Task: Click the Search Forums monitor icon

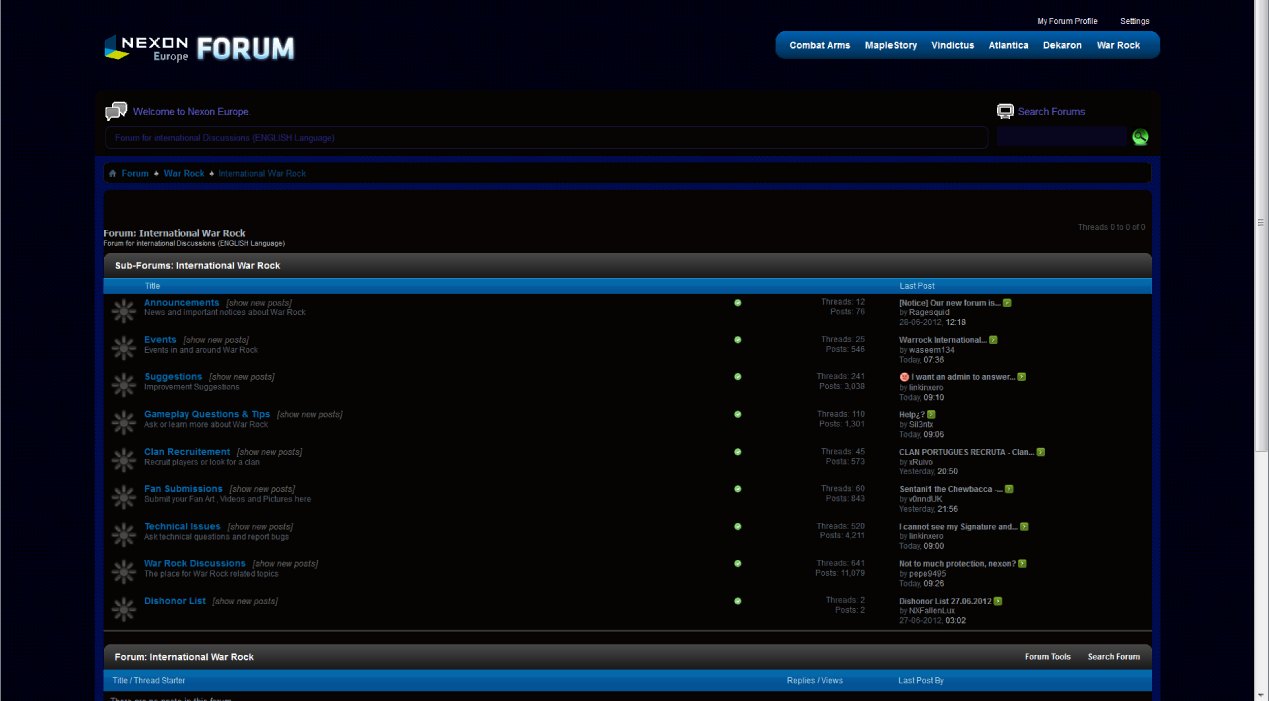Action: (1005, 111)
